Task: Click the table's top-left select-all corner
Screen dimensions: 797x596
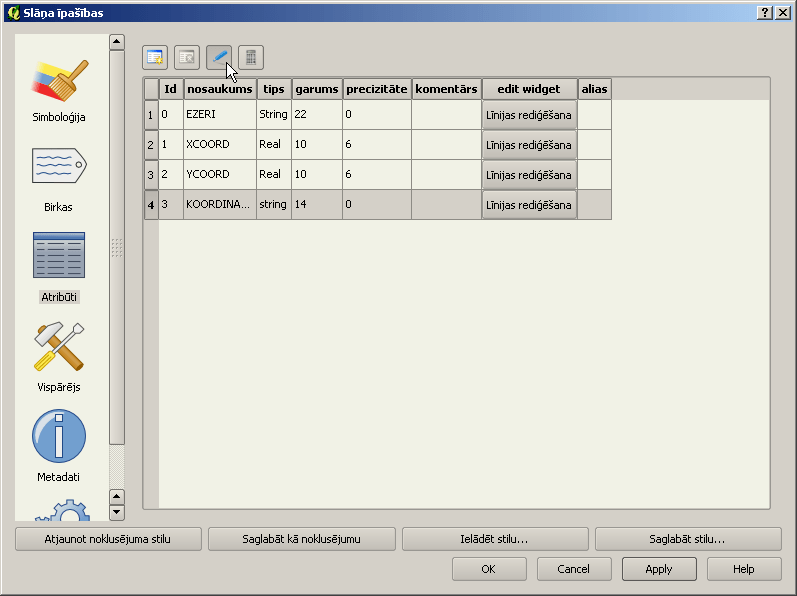Action: [151, 89]
